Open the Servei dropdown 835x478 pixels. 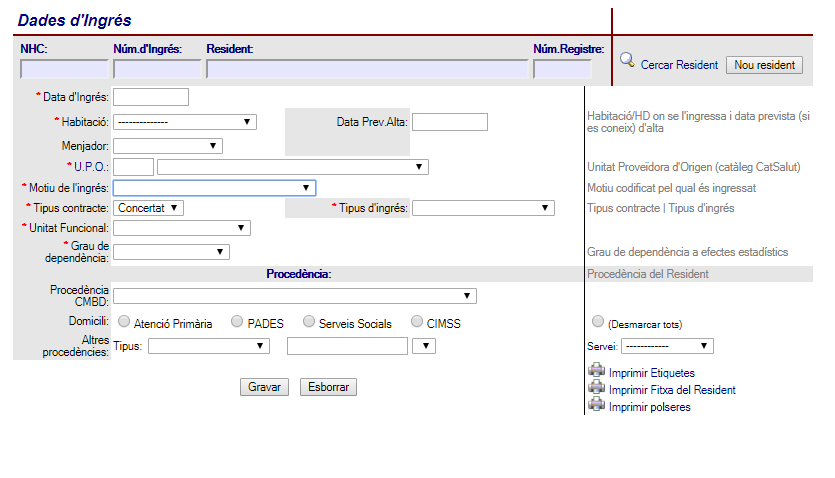[x=667, y=346]
